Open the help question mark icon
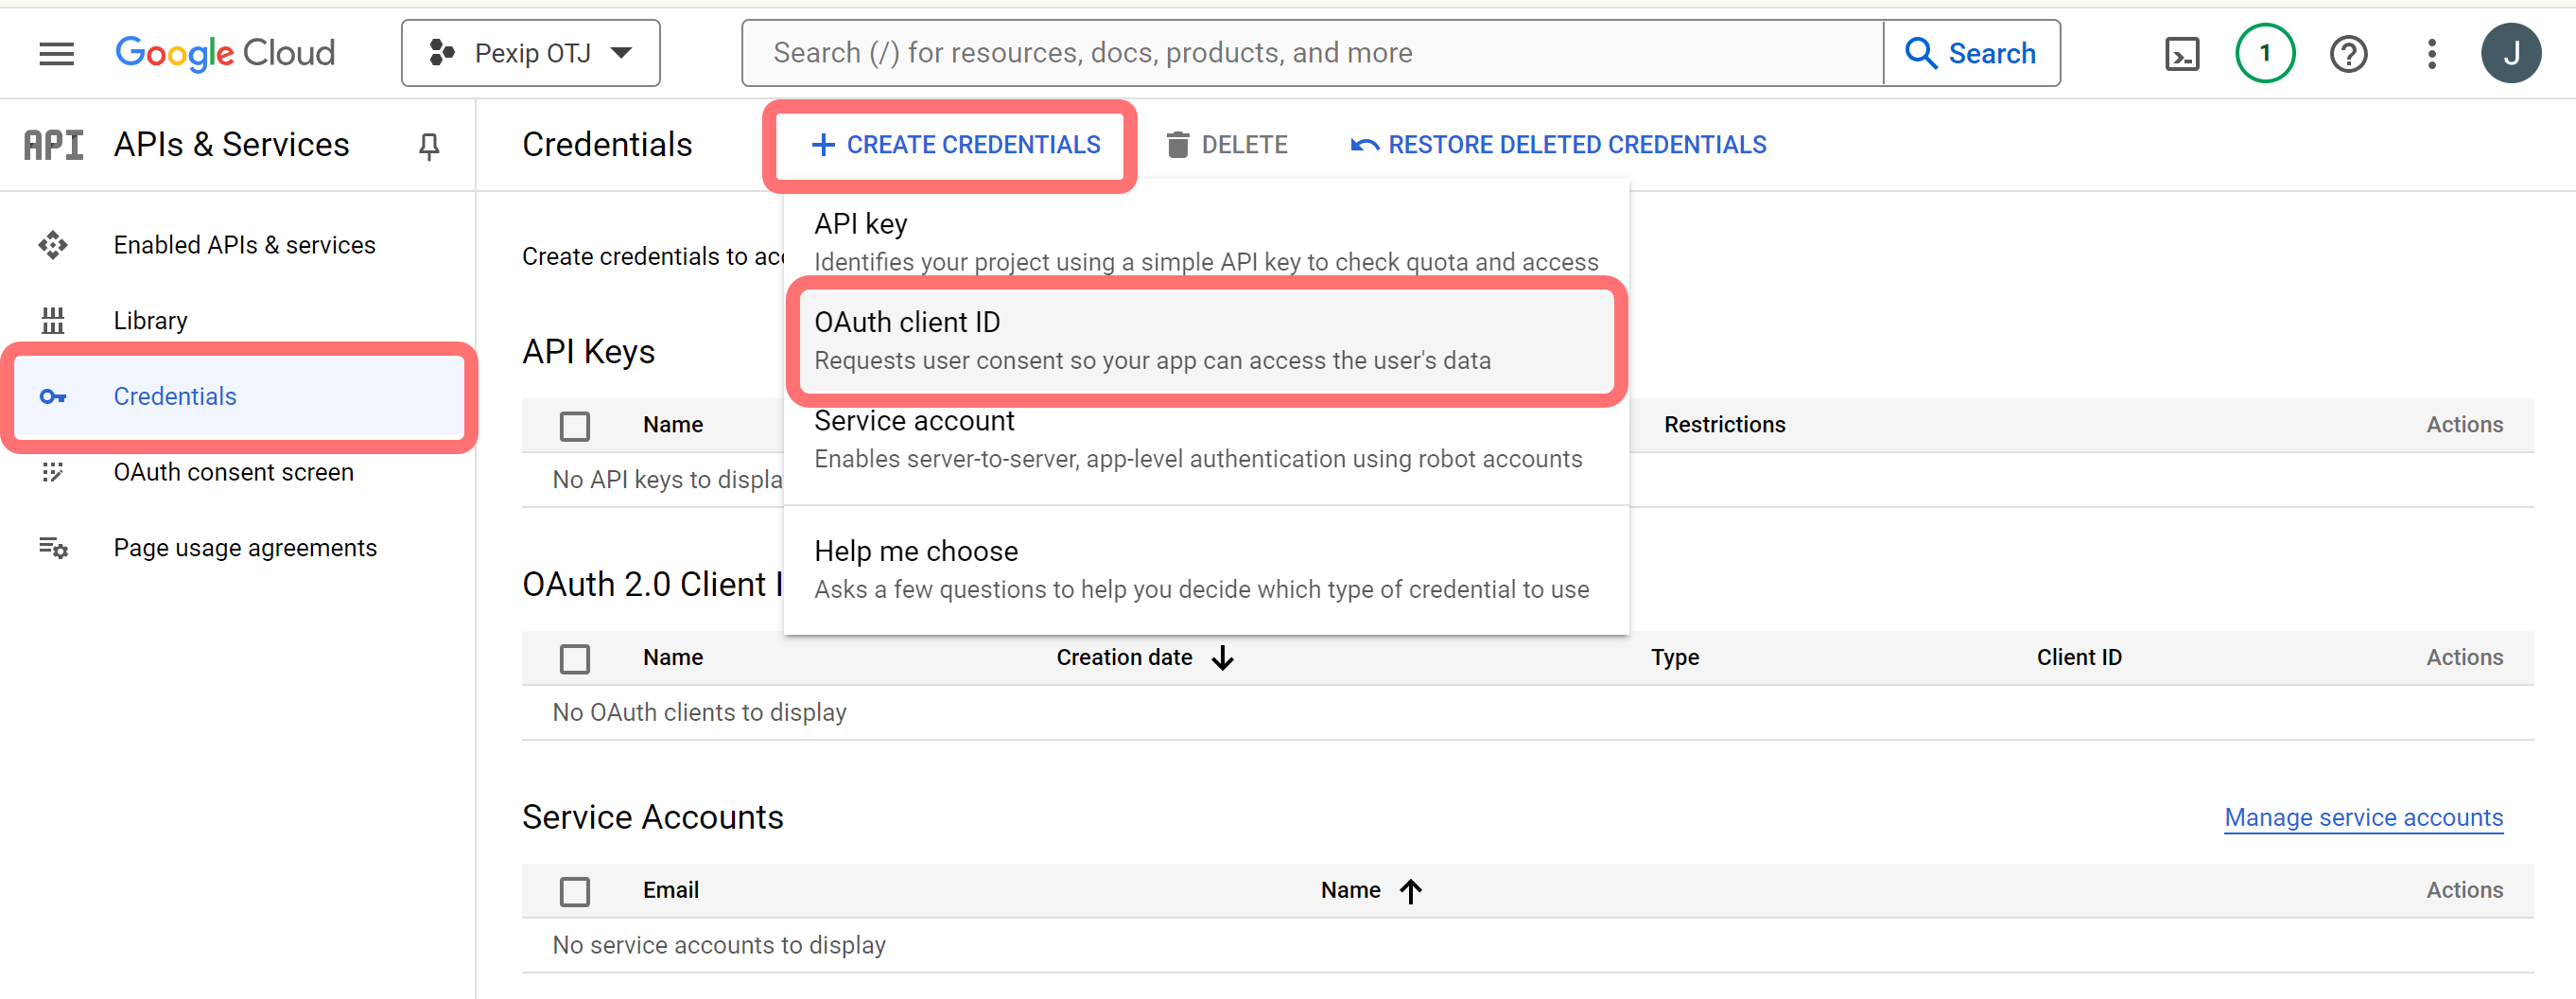Image resolution: width=2576 pixels, height=999 pixels. click(x=2347, y=53)
